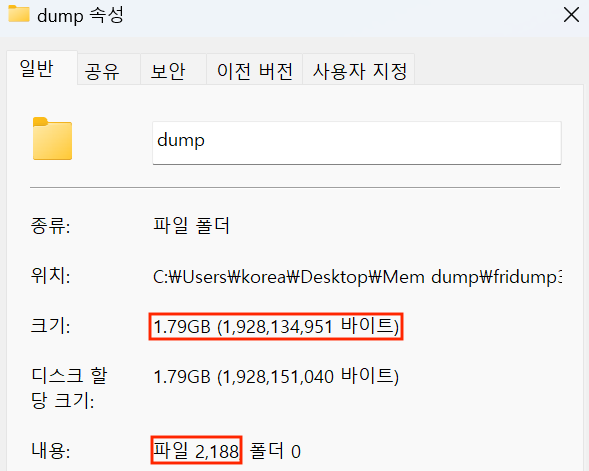Image resolution: width=589 pixels, height=471 pixels.
Task: Click the 크기: label
Action: [50, 326]
